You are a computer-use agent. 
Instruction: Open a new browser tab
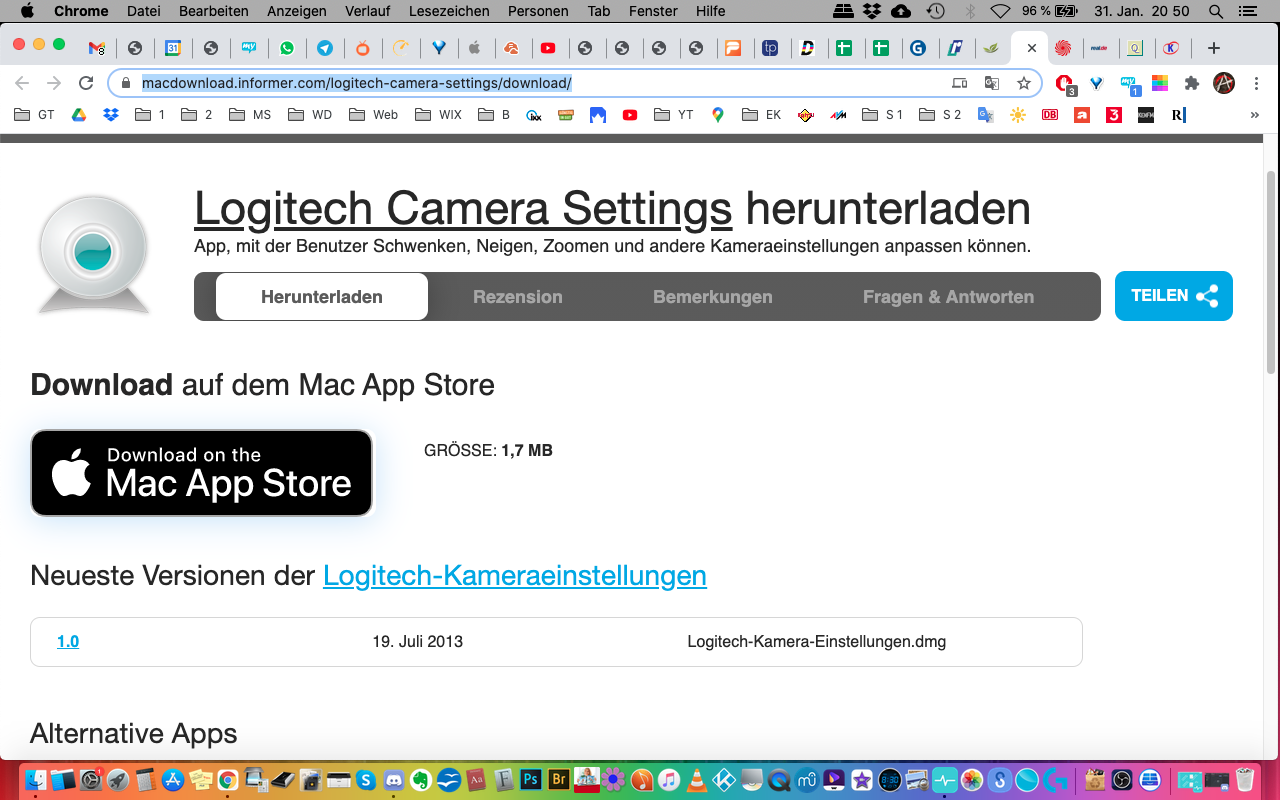click(x=1213, y=48)
